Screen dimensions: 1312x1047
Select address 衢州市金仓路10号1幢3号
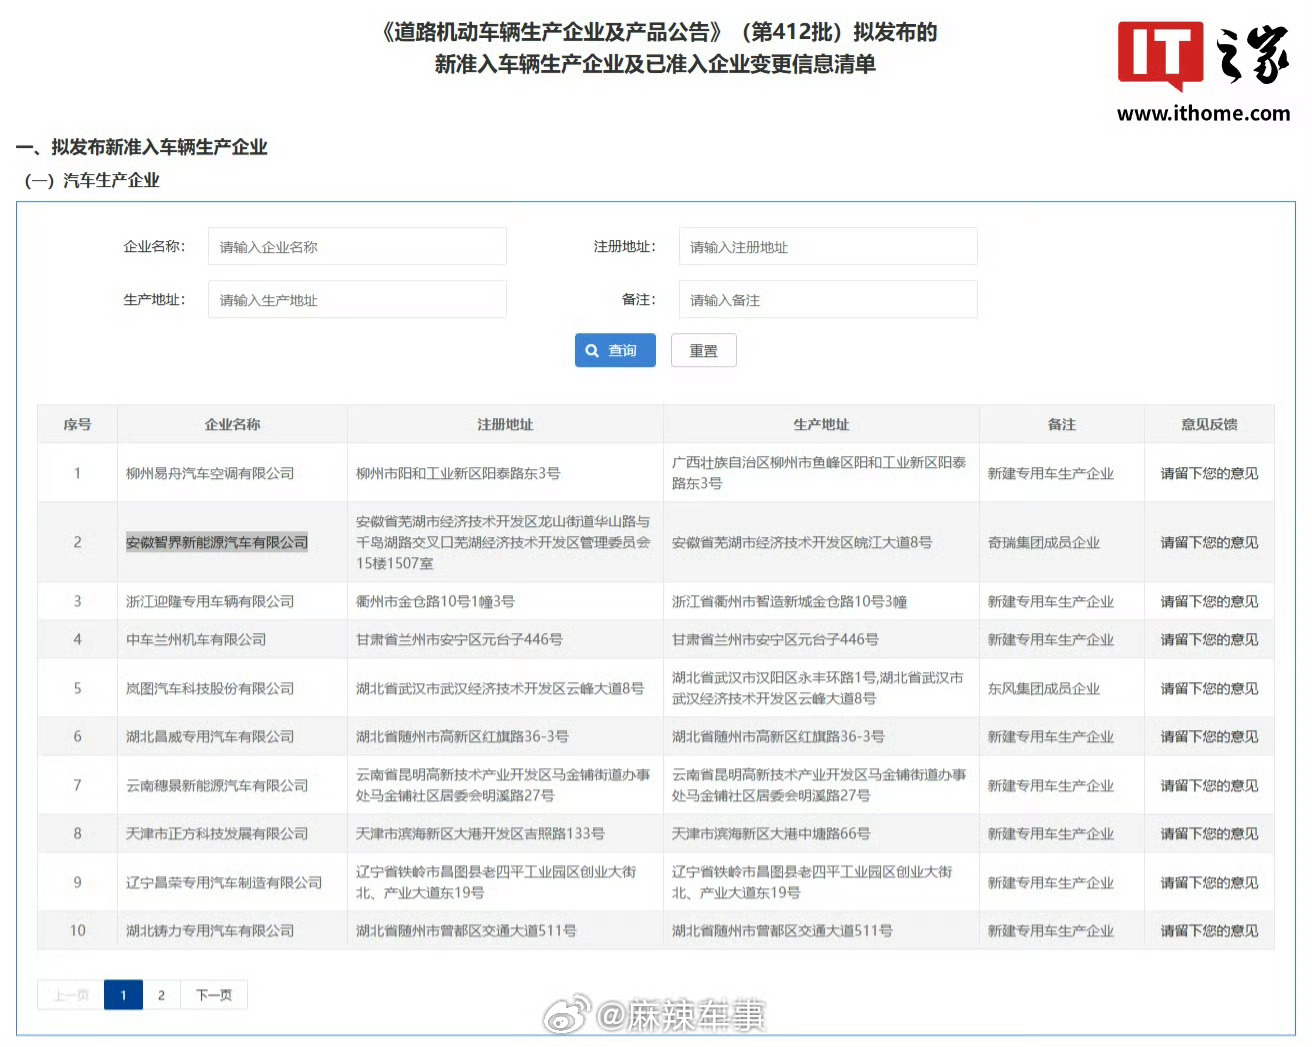435,601
